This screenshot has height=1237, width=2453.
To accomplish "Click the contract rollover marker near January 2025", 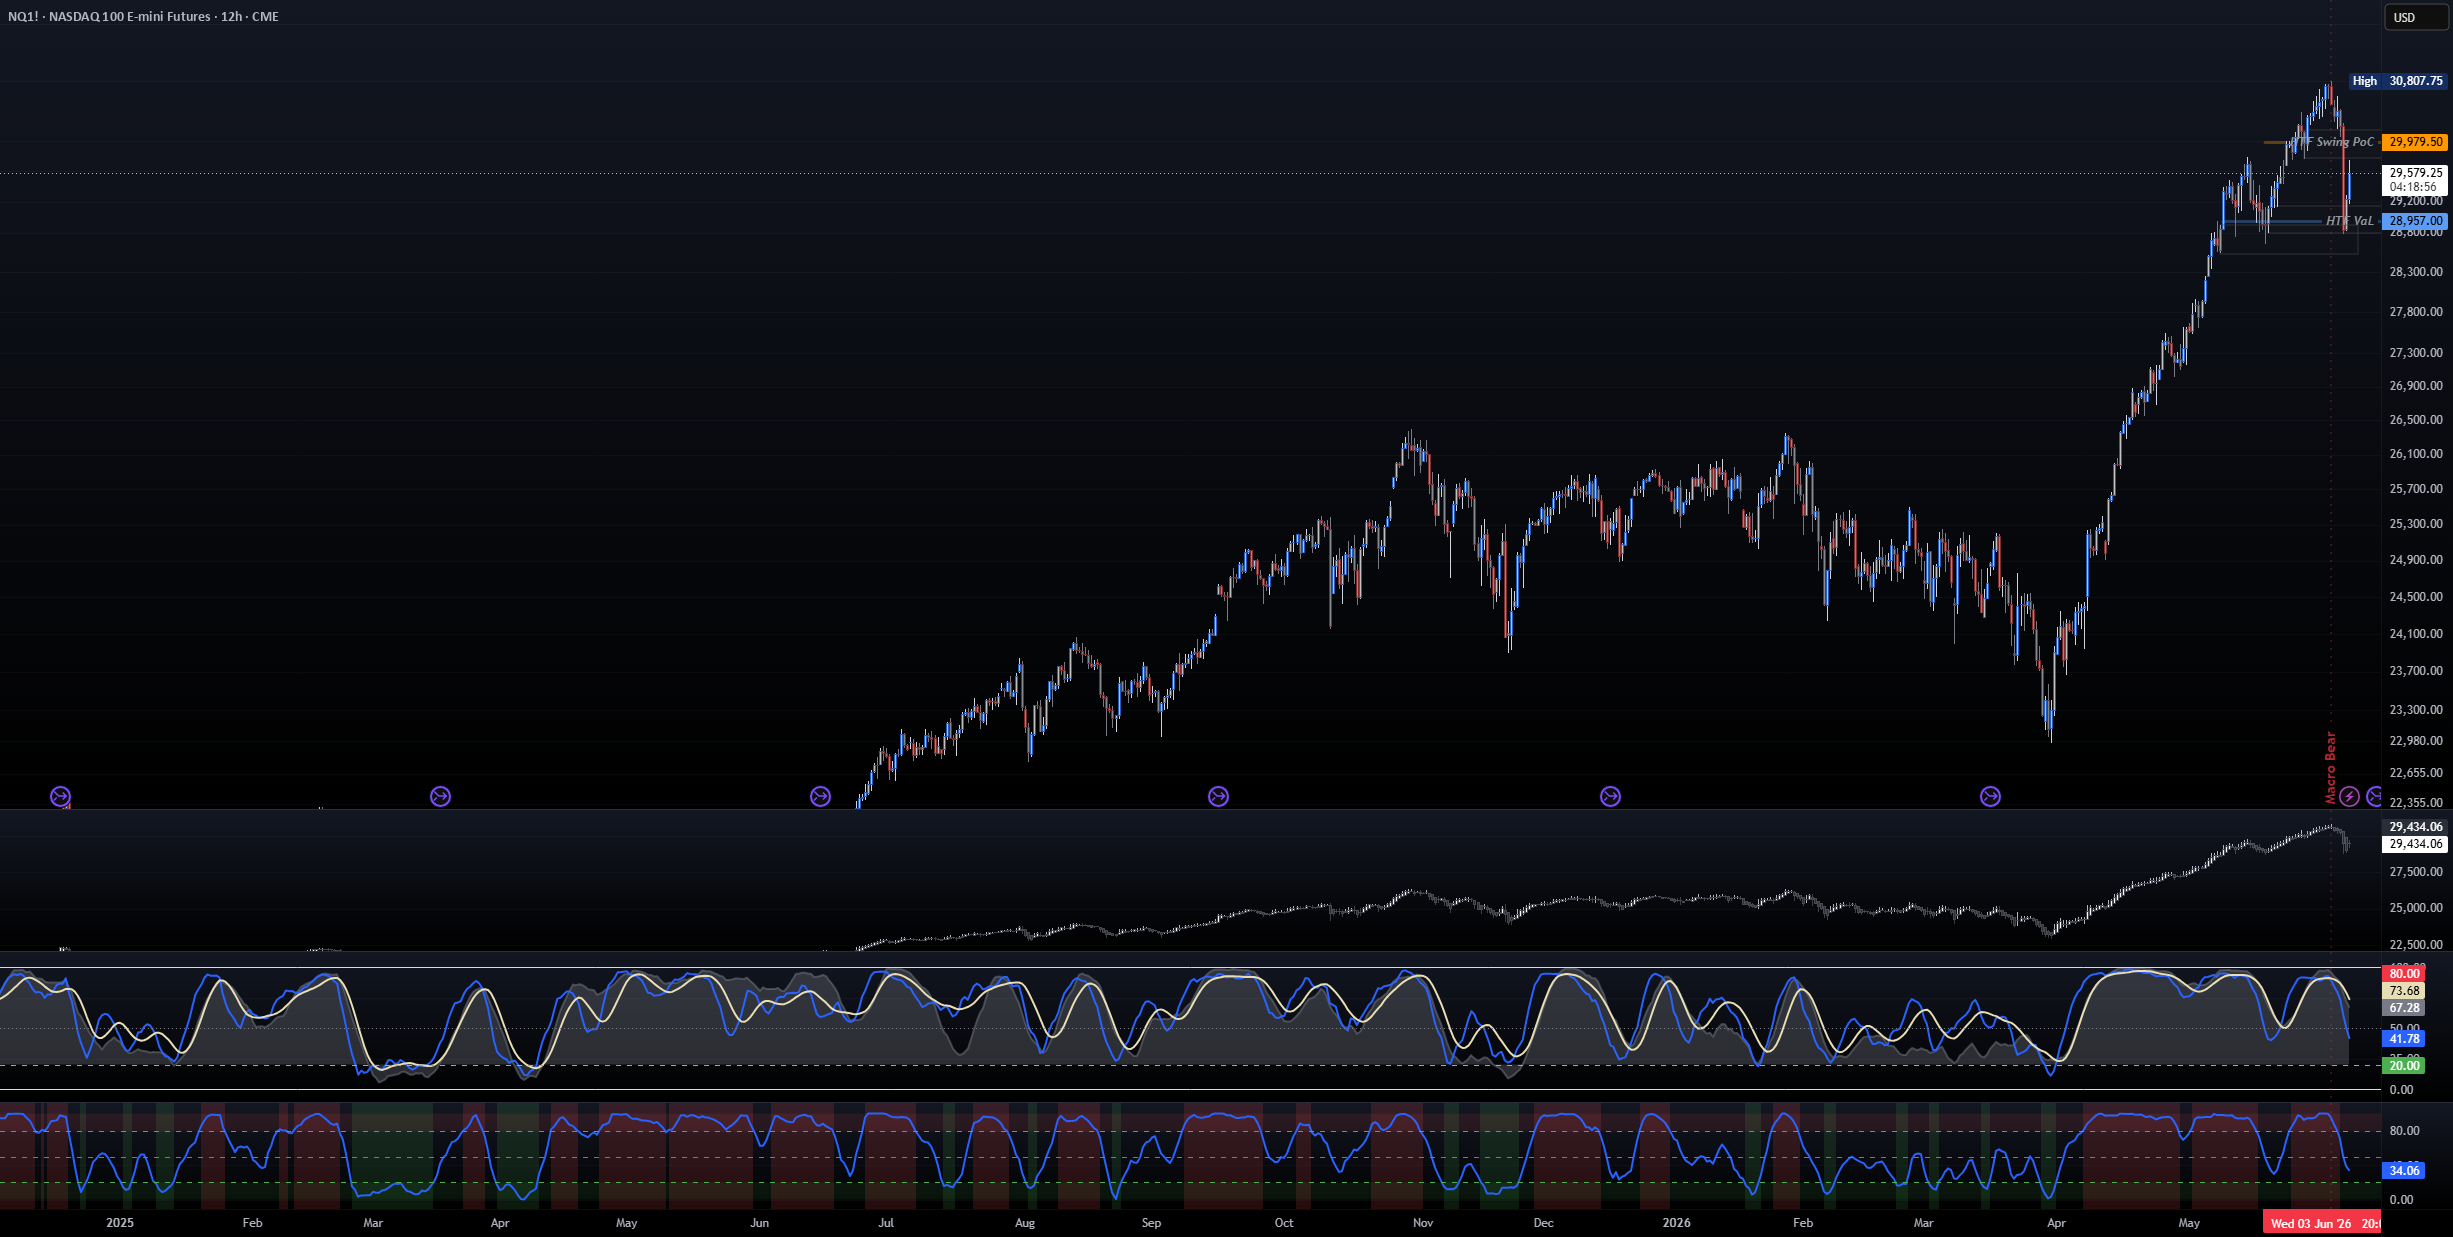I will pyautogui.click(x=60, y=796).
